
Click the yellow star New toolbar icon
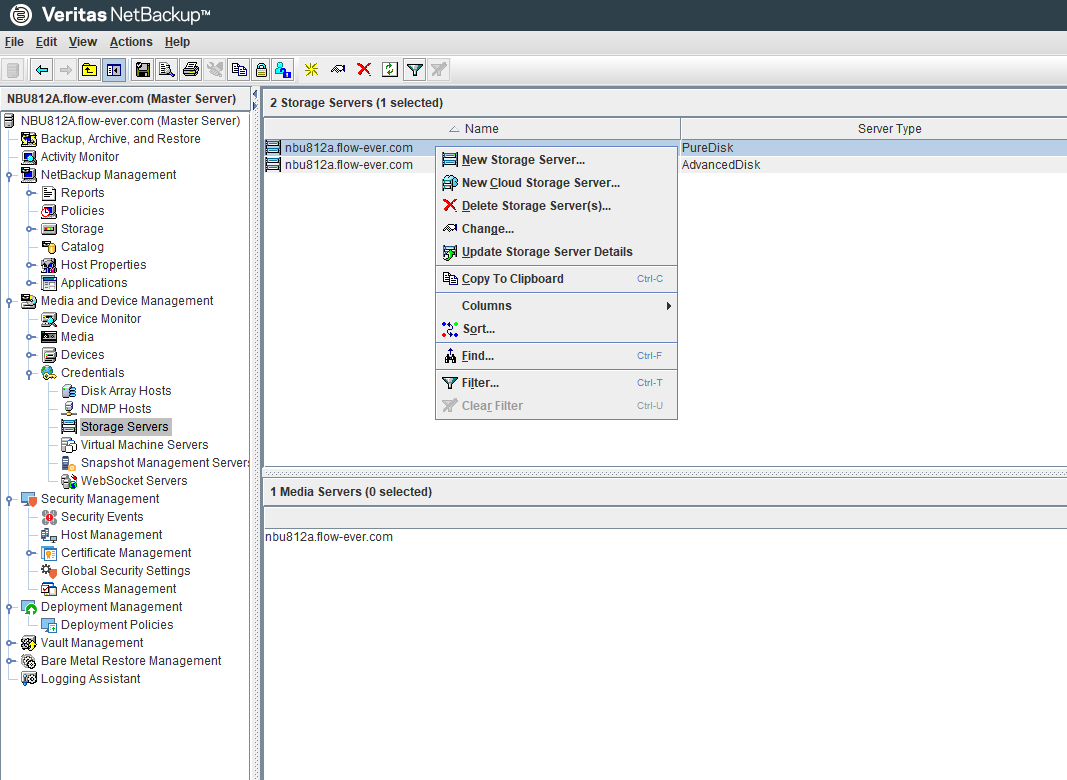pos(312,69)
